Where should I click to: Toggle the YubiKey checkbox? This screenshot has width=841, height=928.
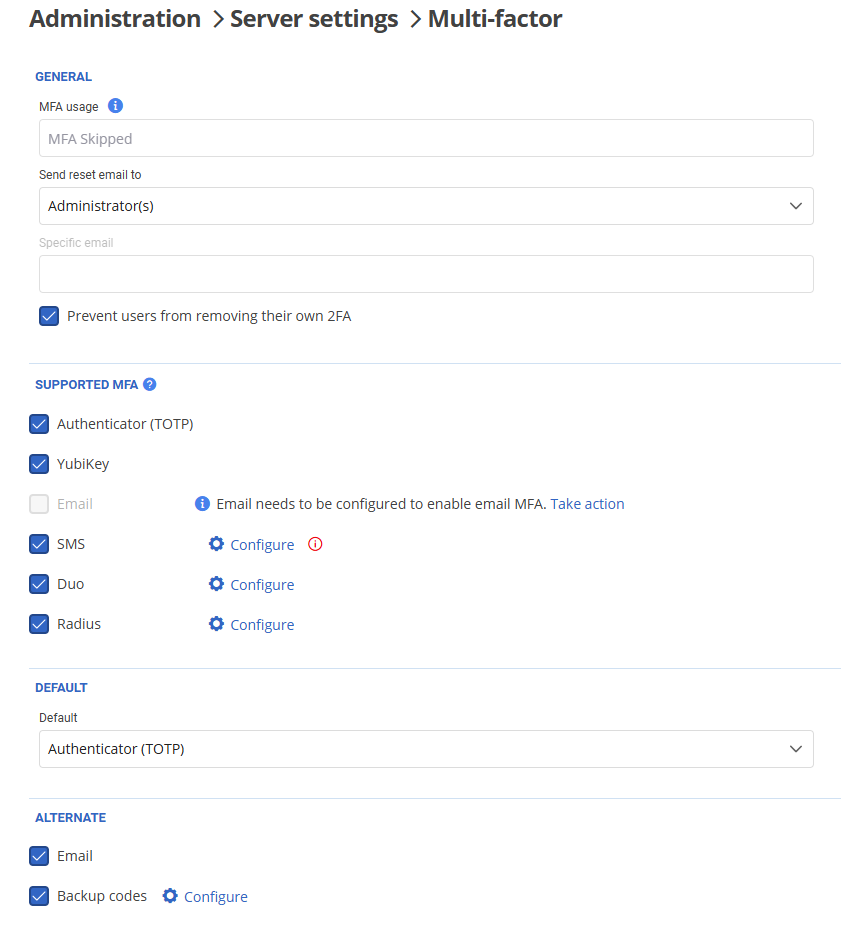[39, 464]
